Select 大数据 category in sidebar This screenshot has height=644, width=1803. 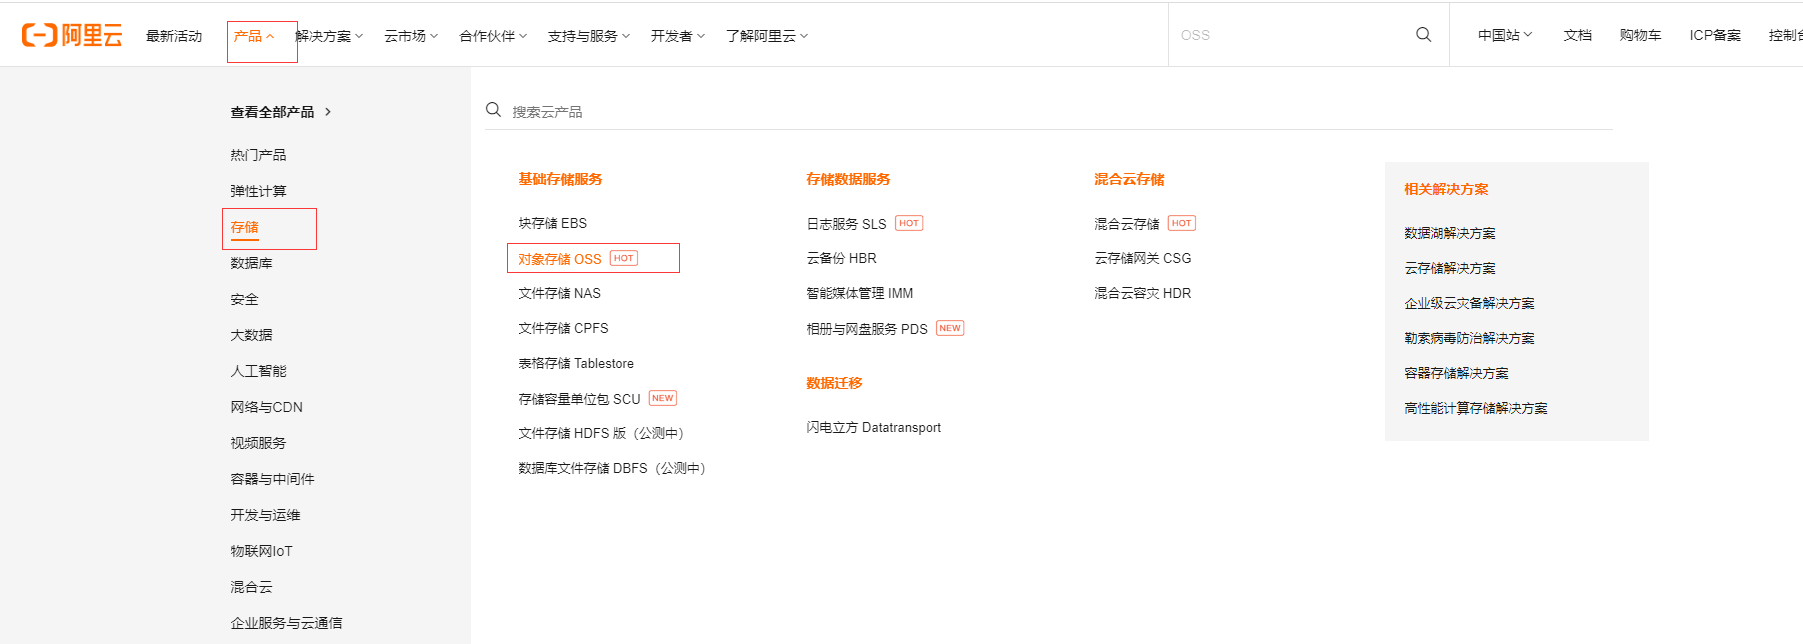tap(251, 335)
